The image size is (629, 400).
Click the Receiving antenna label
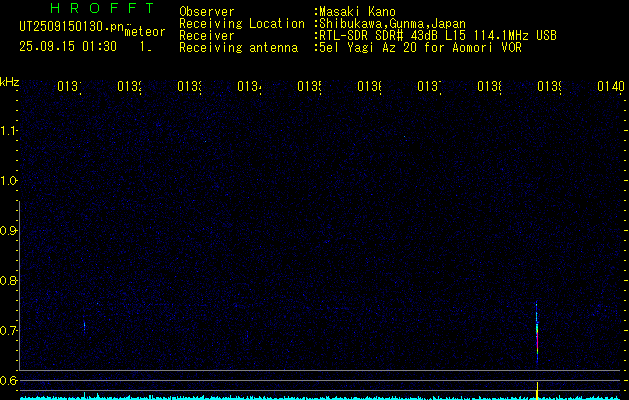[238, 48]
